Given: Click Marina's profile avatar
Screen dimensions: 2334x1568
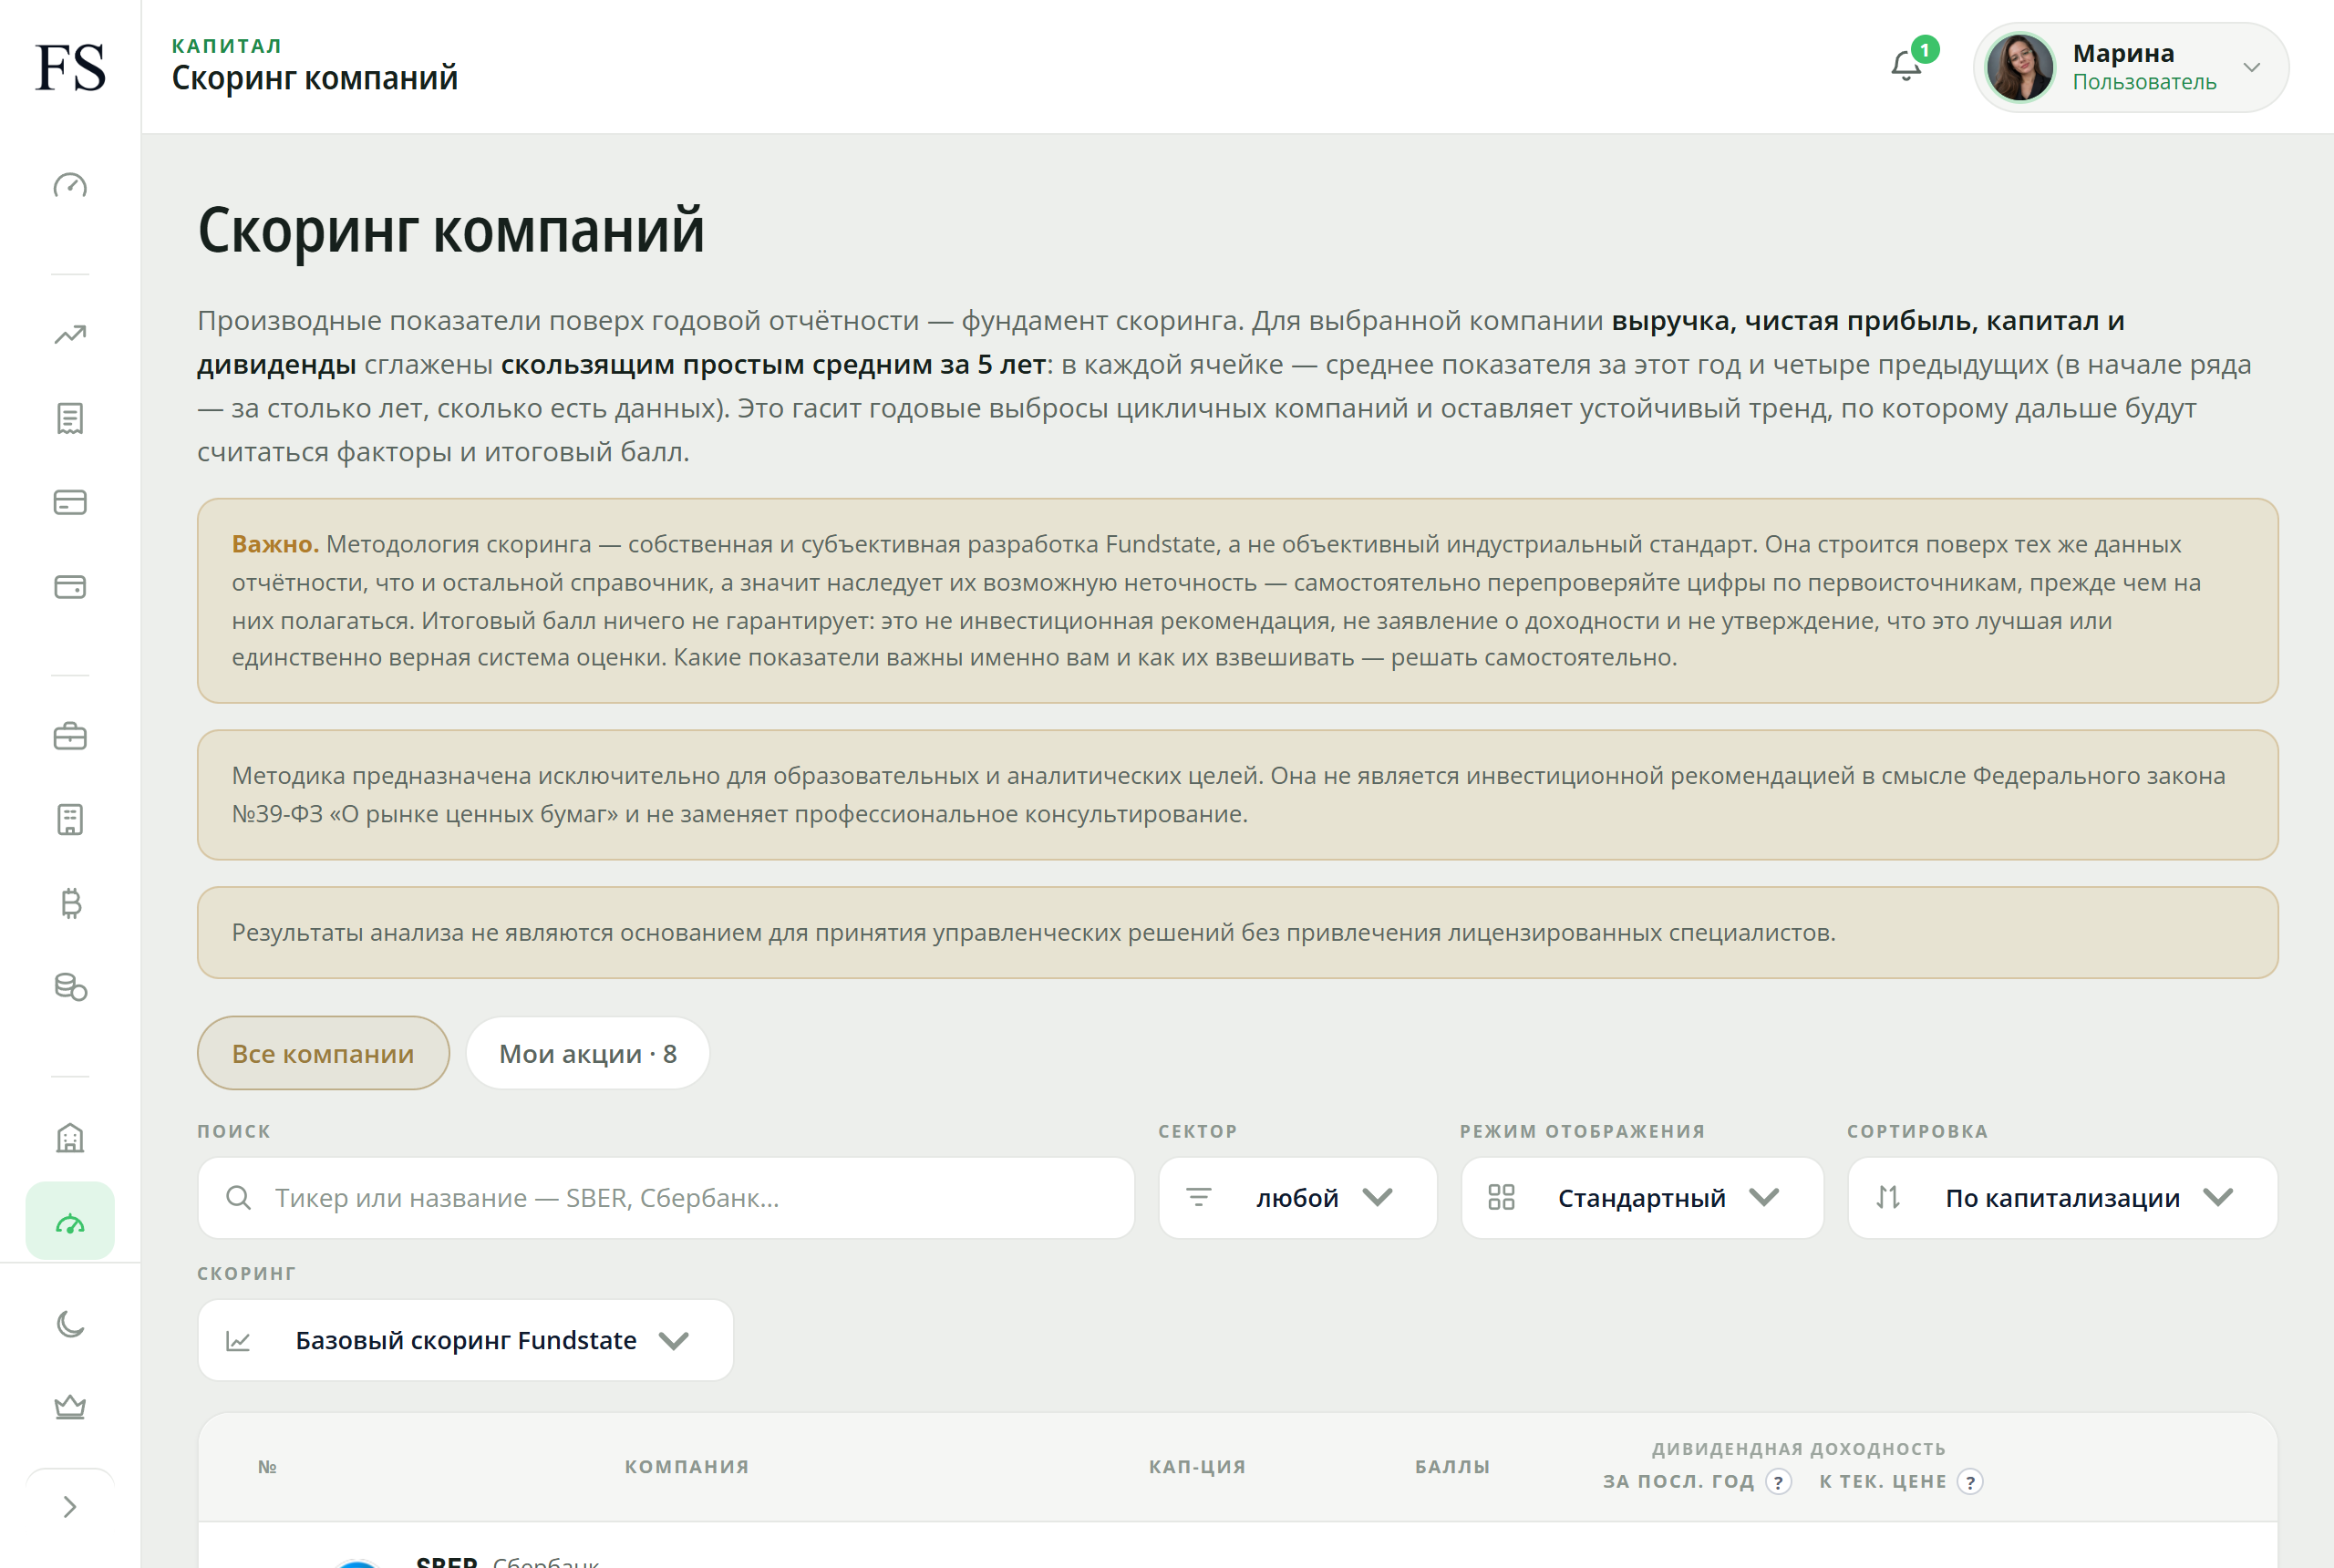Looking at the screenshot, I should click(x=2020, y=67).
